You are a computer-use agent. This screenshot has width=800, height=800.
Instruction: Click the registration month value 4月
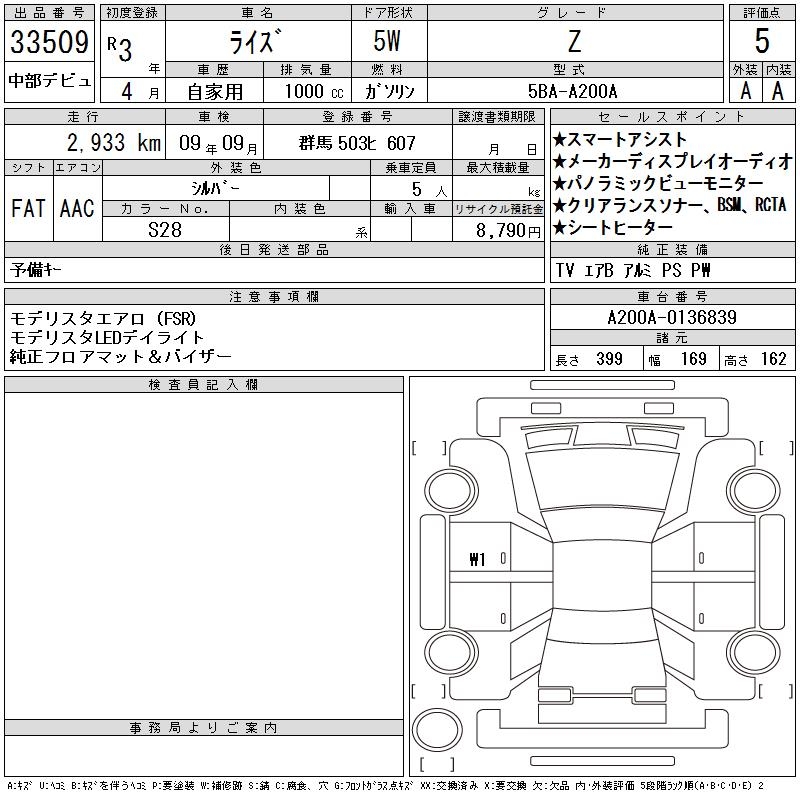140,92
